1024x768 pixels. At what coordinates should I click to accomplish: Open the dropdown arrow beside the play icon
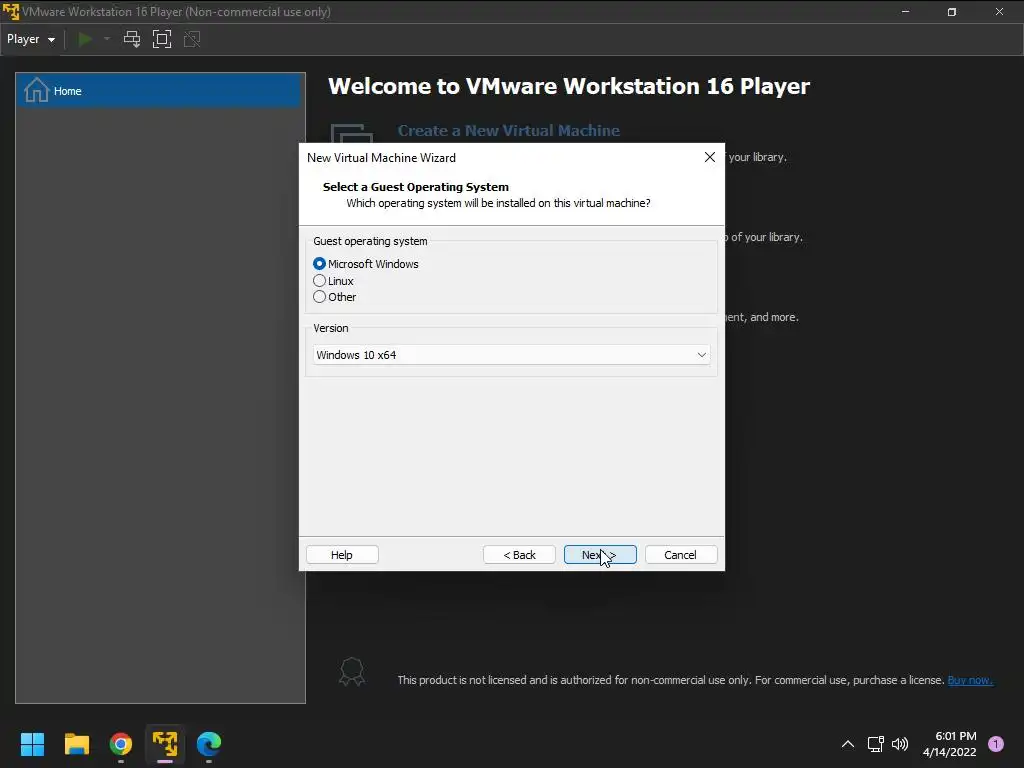point(107,39)
